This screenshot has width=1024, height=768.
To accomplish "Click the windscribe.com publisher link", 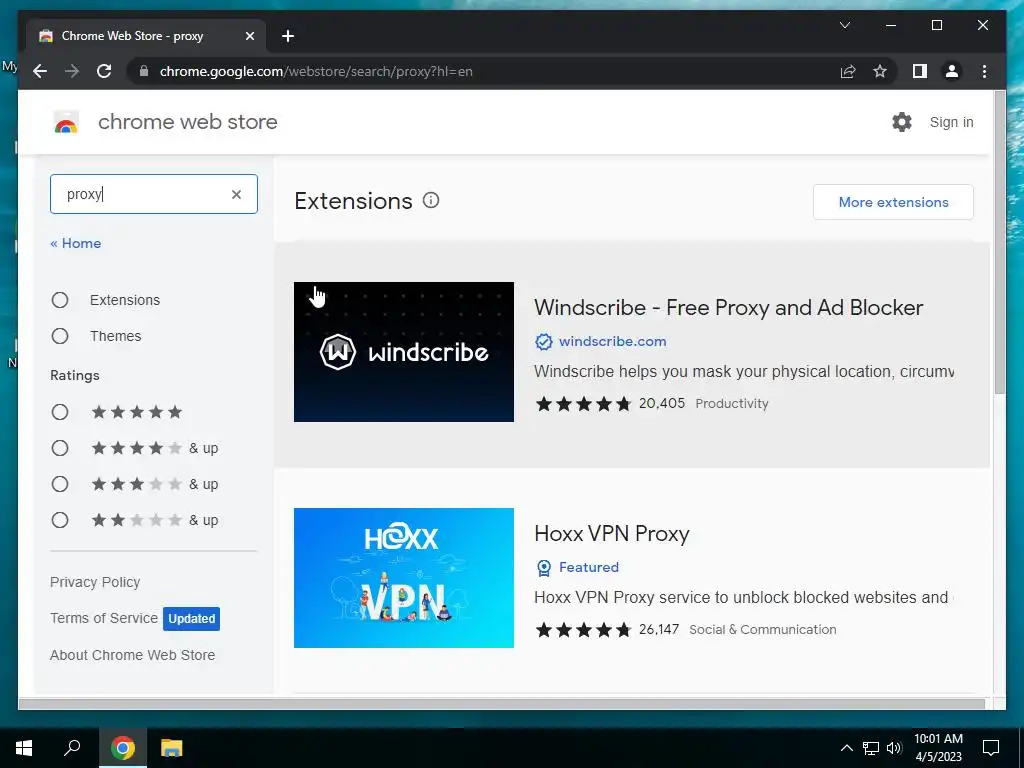I will click(613, 341).
